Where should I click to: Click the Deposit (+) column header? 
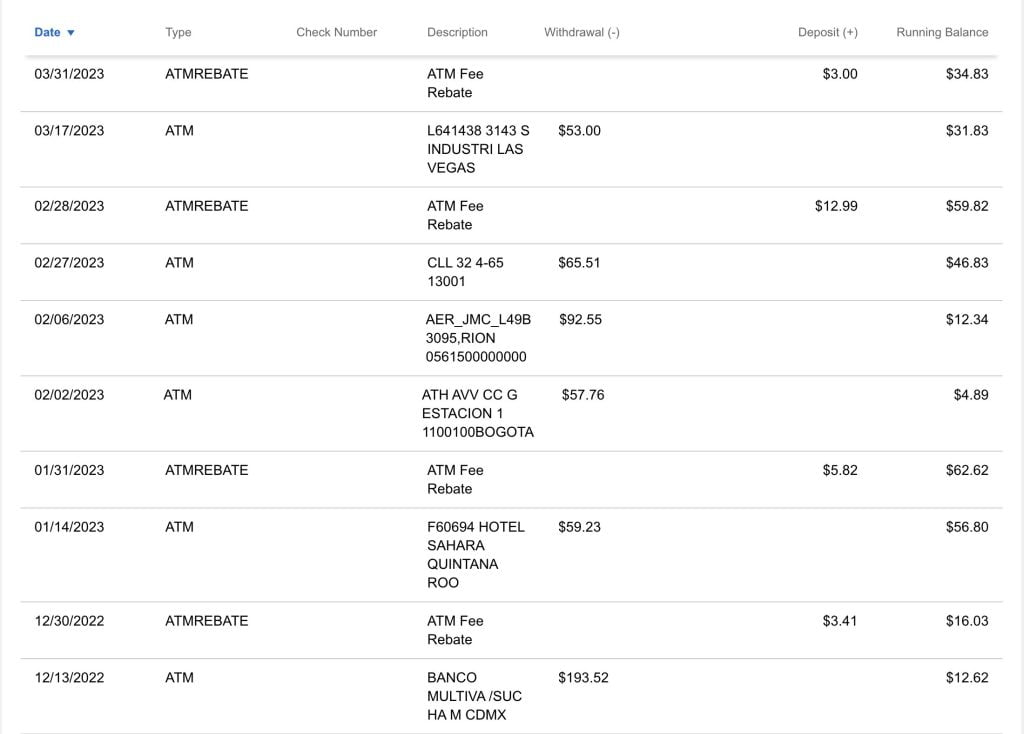click(x=827, y=32)
